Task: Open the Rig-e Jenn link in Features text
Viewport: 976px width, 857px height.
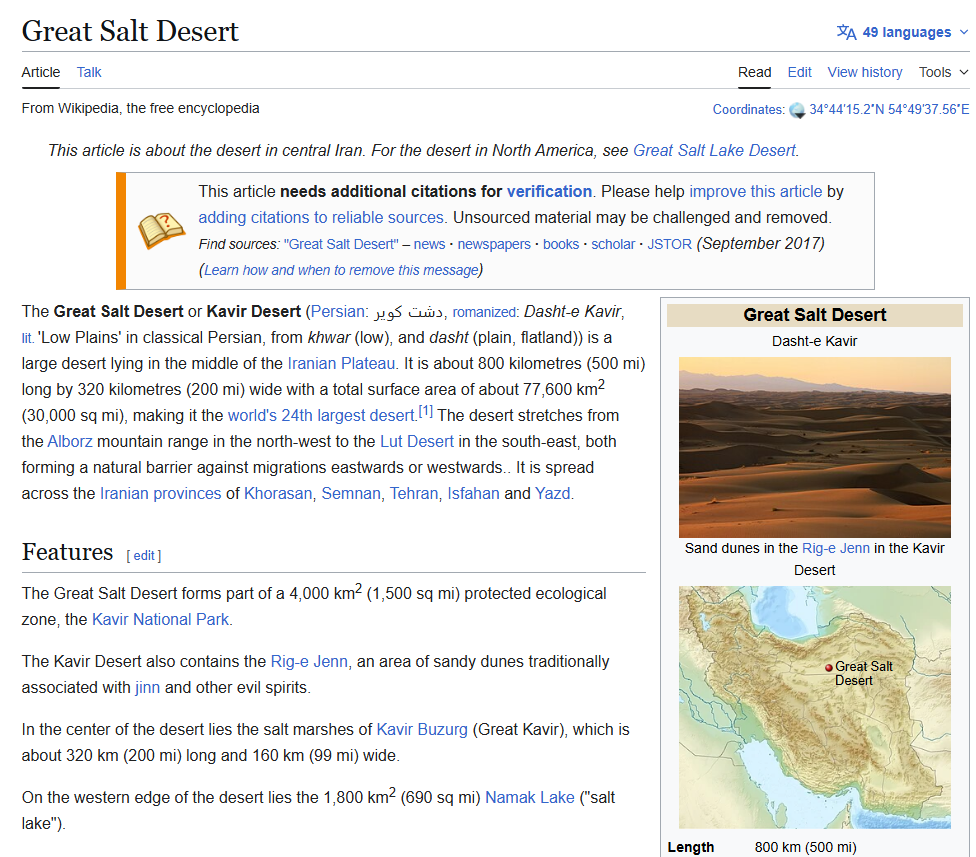Action: (x=309, y=662)
